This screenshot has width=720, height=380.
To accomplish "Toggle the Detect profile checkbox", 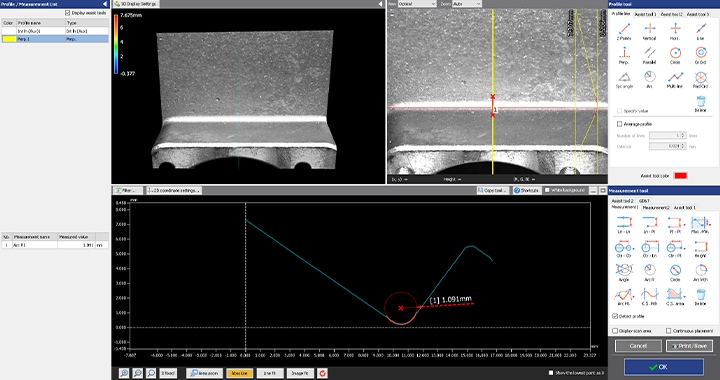I will pos(615,316).
